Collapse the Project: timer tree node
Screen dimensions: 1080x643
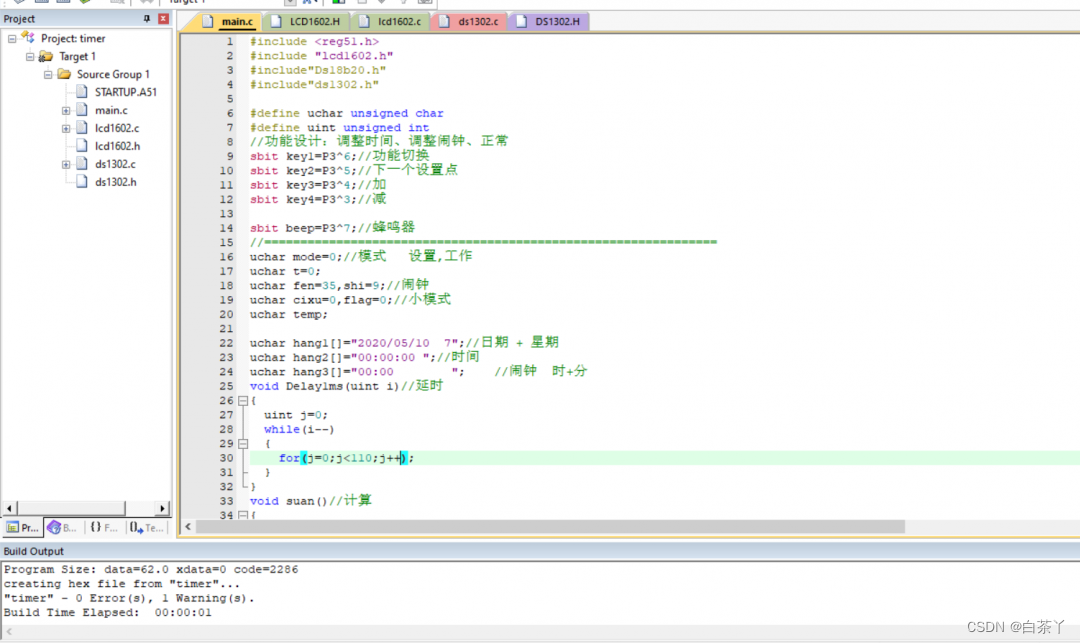point(12,39)
